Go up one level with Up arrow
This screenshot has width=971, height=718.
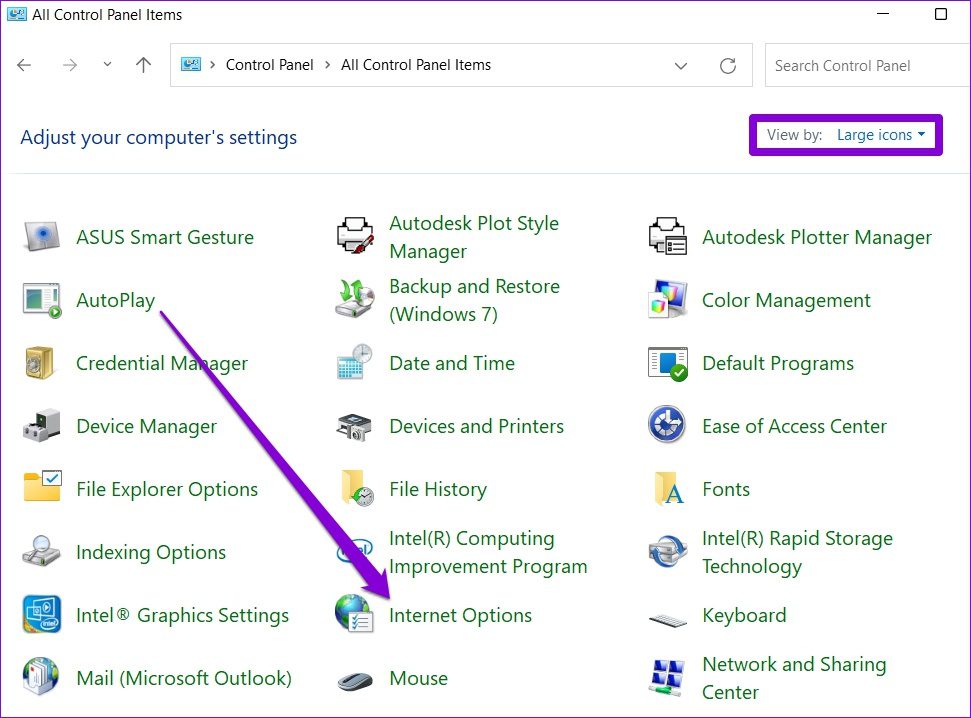click(x=143, y=65)
